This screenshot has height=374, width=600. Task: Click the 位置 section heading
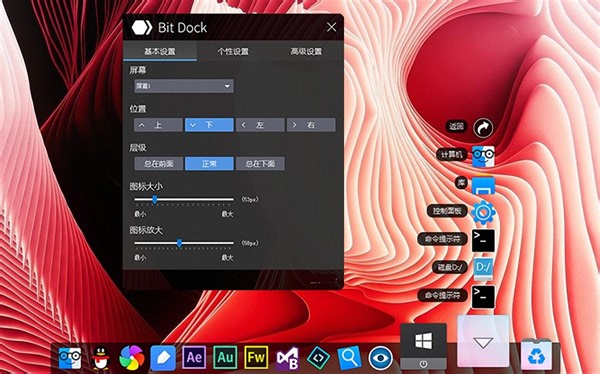138,109
